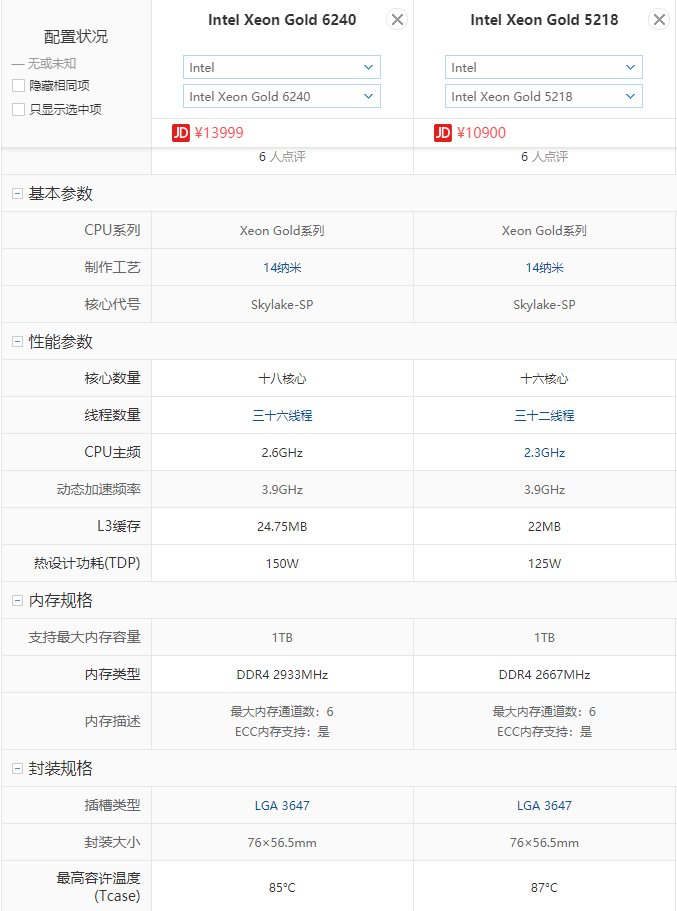Select the 热设计功耗(TDP) row label
Image resolution: width=677 pixels, height=911 pixels.
pyautogui.click(x=87, y=563)
